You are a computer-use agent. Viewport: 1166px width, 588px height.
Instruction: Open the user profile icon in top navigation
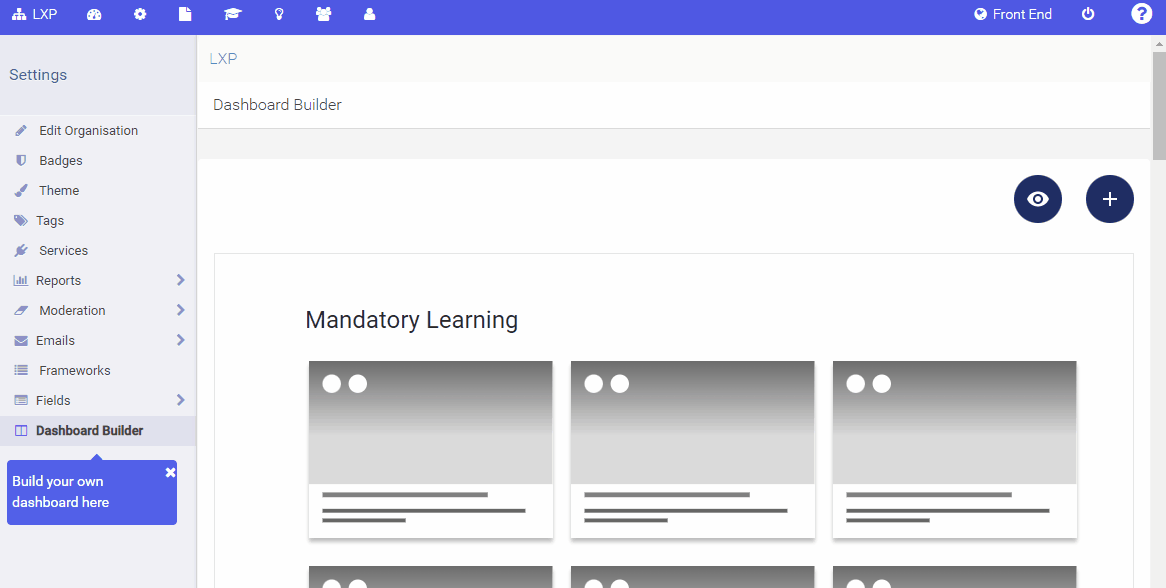369,14
